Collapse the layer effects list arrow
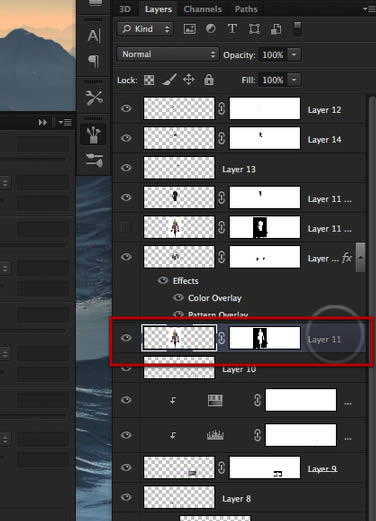The height and width of the screenshot is (521, 376). point(361,257)
